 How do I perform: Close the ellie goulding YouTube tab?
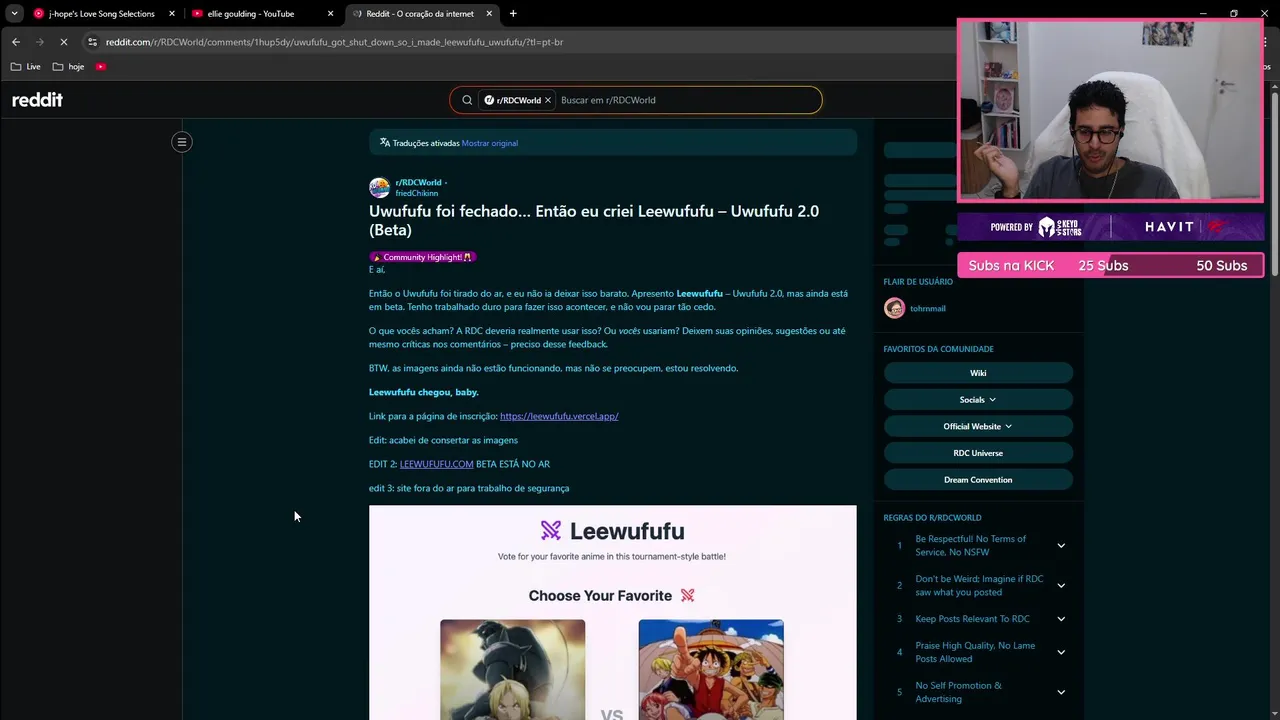click(x=330, y=14)
